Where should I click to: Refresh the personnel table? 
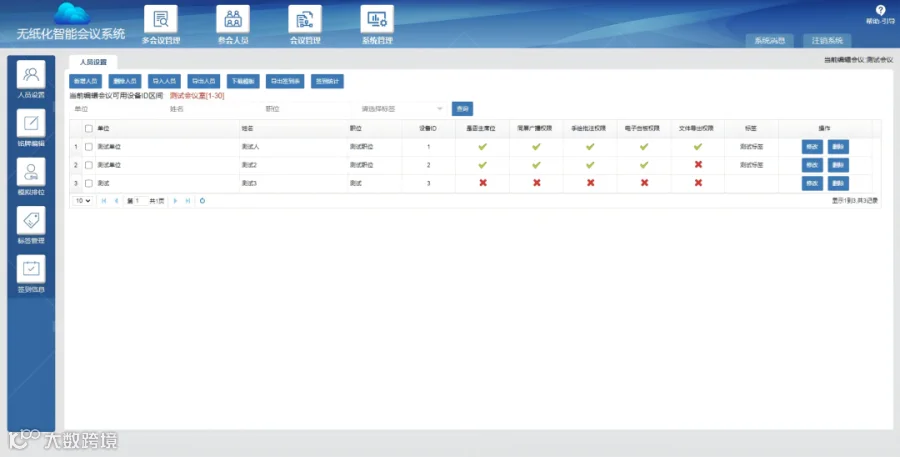click(x=203, y=201)
